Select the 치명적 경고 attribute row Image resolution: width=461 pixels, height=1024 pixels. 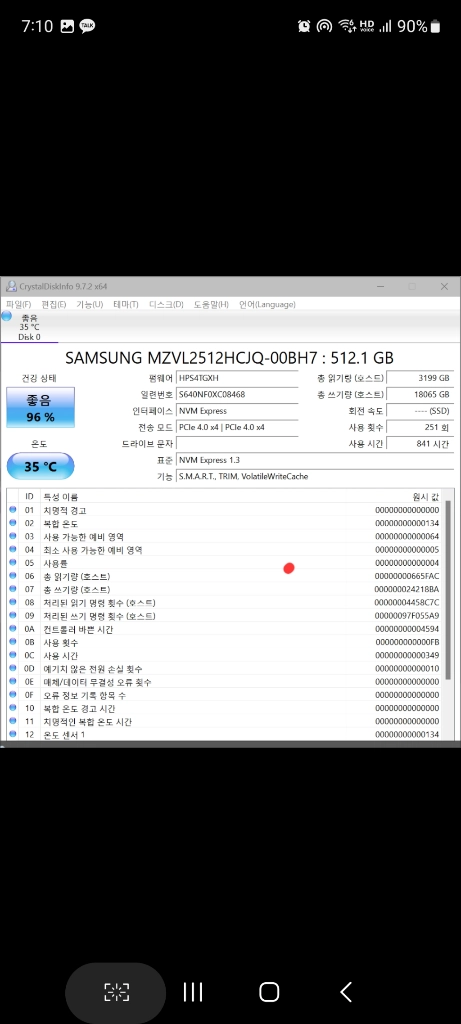pyautogui.click(x=225, y=510)
